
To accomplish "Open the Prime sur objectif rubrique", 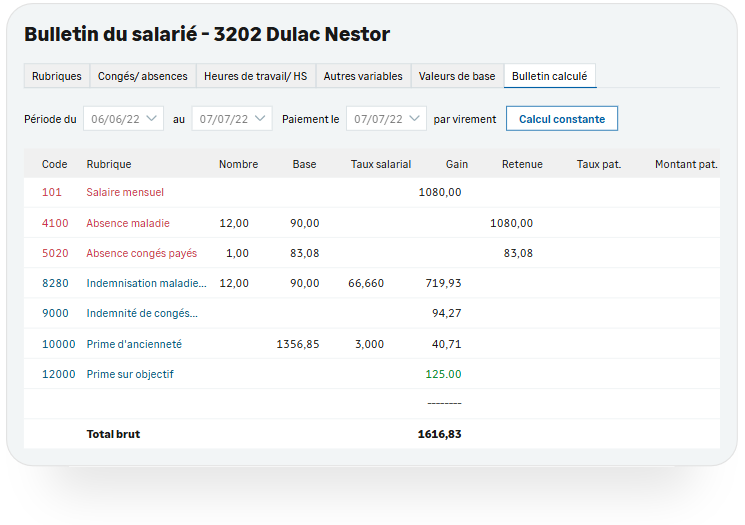I will point(130,374).
